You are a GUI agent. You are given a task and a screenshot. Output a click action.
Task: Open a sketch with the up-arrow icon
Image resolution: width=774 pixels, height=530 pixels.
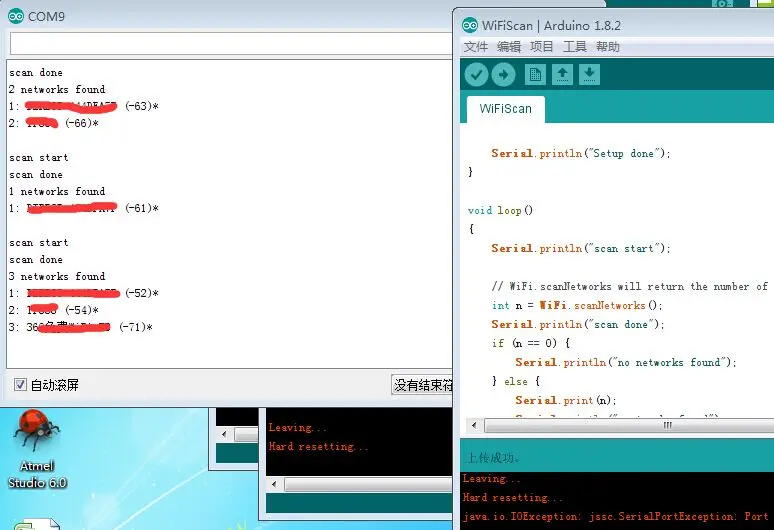pyautogui.click(x=562, y=75)
